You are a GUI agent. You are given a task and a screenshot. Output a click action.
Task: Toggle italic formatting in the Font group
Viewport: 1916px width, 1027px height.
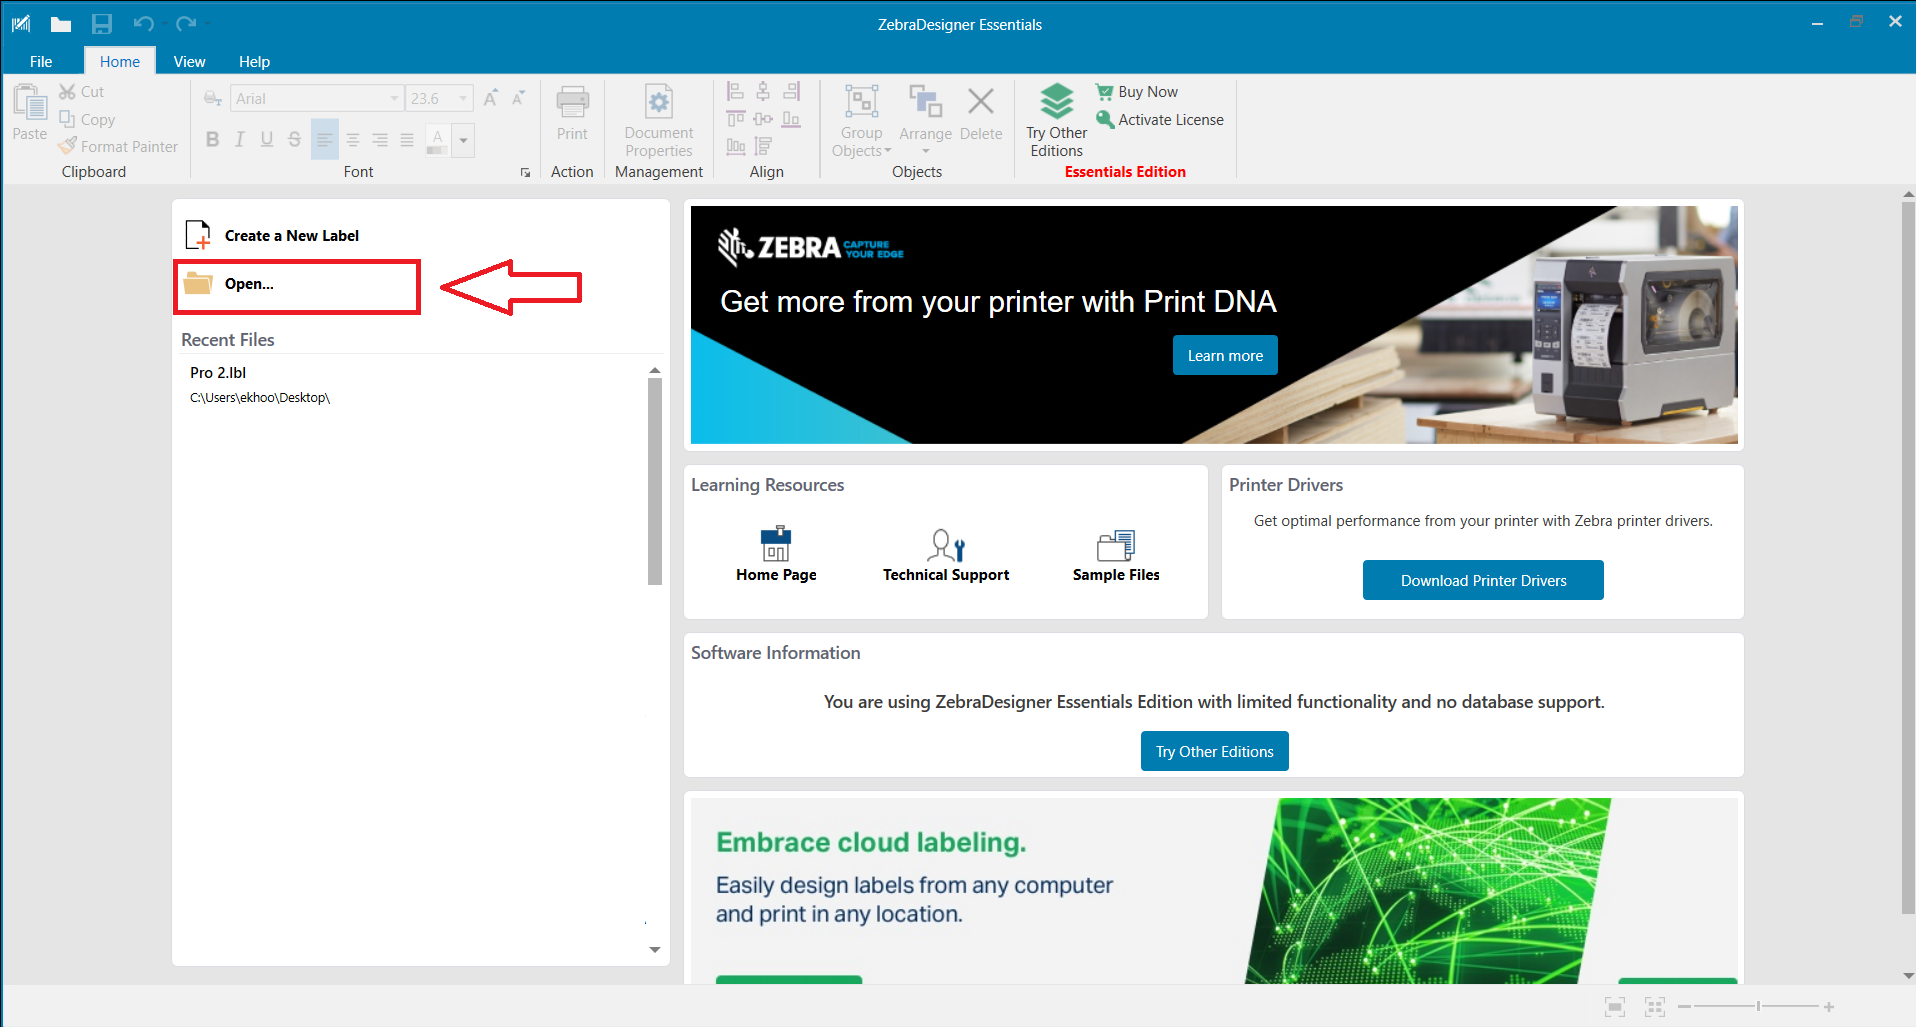(x=239, y=140)
